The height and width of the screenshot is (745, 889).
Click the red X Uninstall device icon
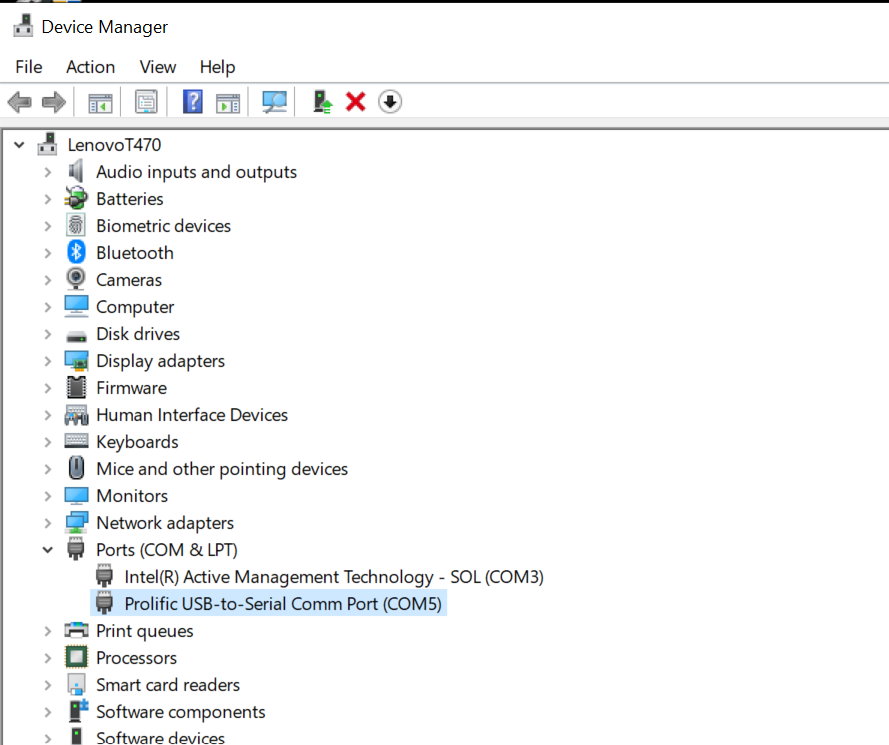click(x=355, y=102)
